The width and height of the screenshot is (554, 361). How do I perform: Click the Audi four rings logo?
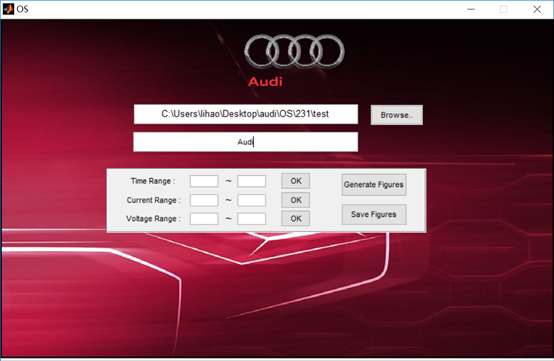pos(294,51)
